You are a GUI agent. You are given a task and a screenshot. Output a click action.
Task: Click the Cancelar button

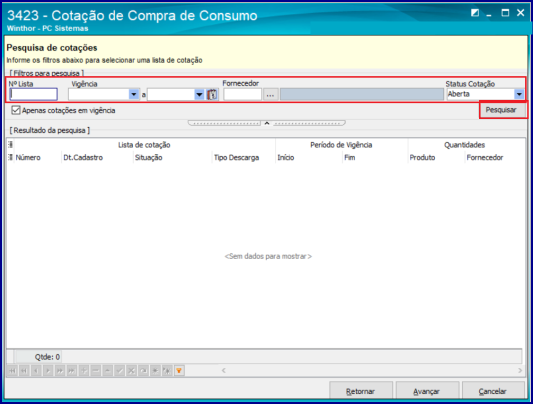[x=493, y=391]
